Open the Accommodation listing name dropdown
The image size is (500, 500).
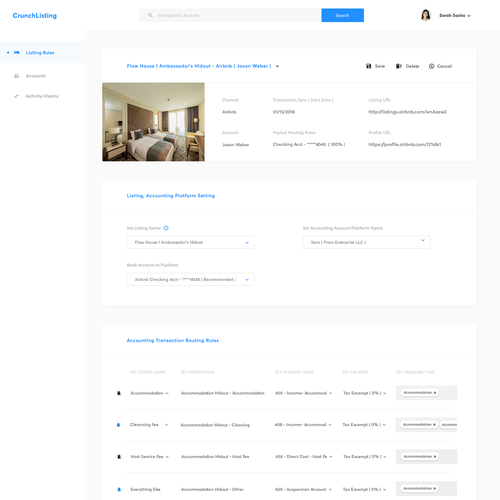coord(150,393)
